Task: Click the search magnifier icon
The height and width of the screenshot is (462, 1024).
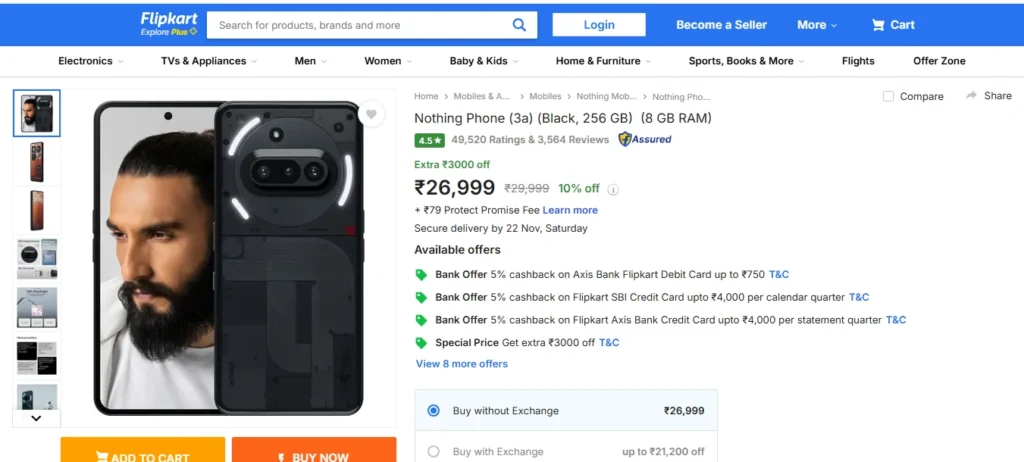Action: [519, 25]
